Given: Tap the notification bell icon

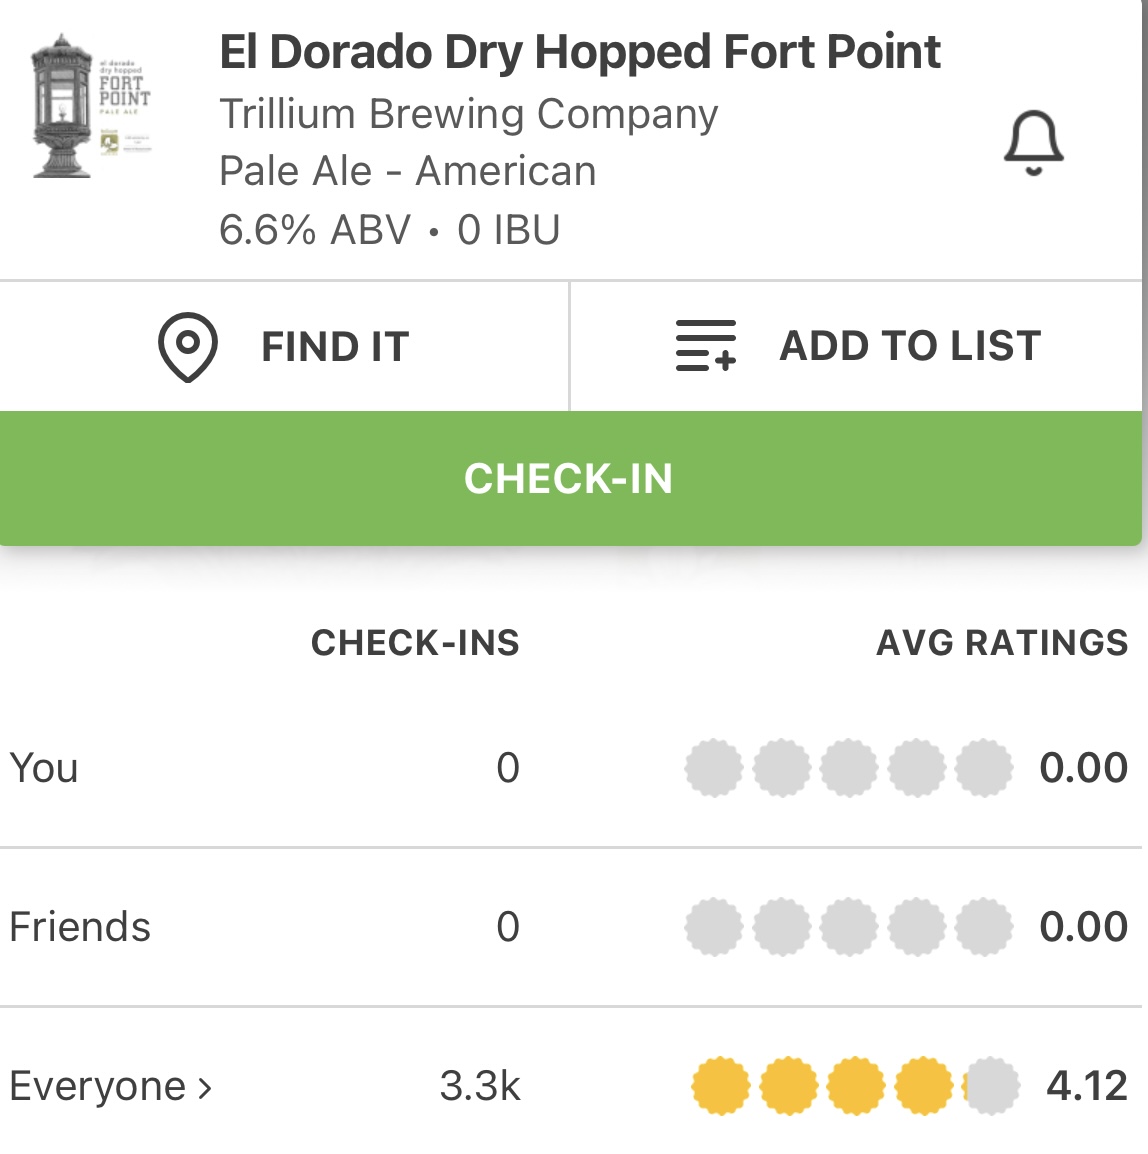Looking at the screenshot, I should click(1033, 143).
